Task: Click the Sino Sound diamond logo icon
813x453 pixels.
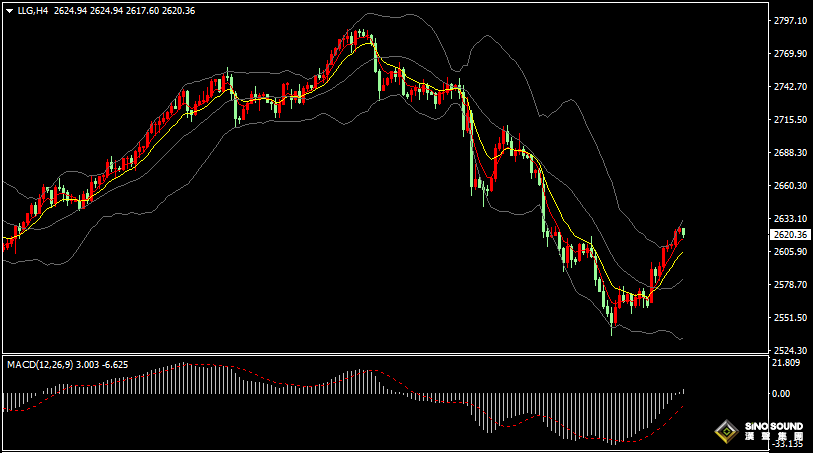Action: click(x=723, y=432)
